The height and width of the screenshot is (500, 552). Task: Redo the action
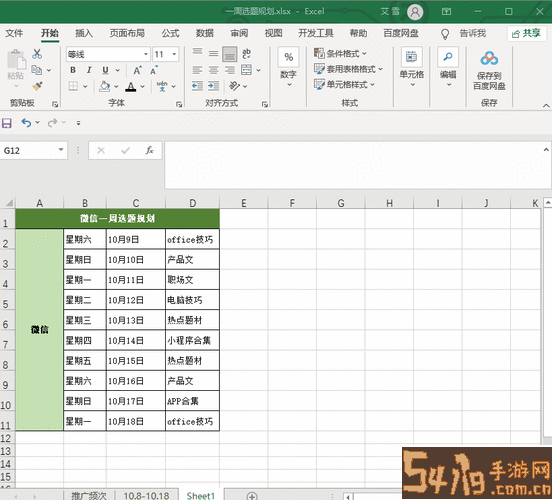[x=52, y=123]
